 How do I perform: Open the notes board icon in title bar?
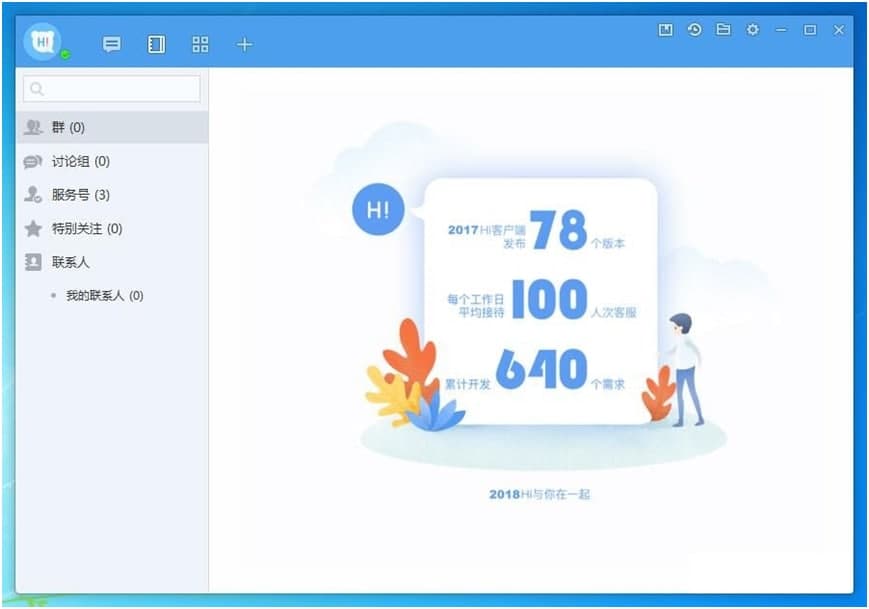pyautogui.click(x=665, y=29)
